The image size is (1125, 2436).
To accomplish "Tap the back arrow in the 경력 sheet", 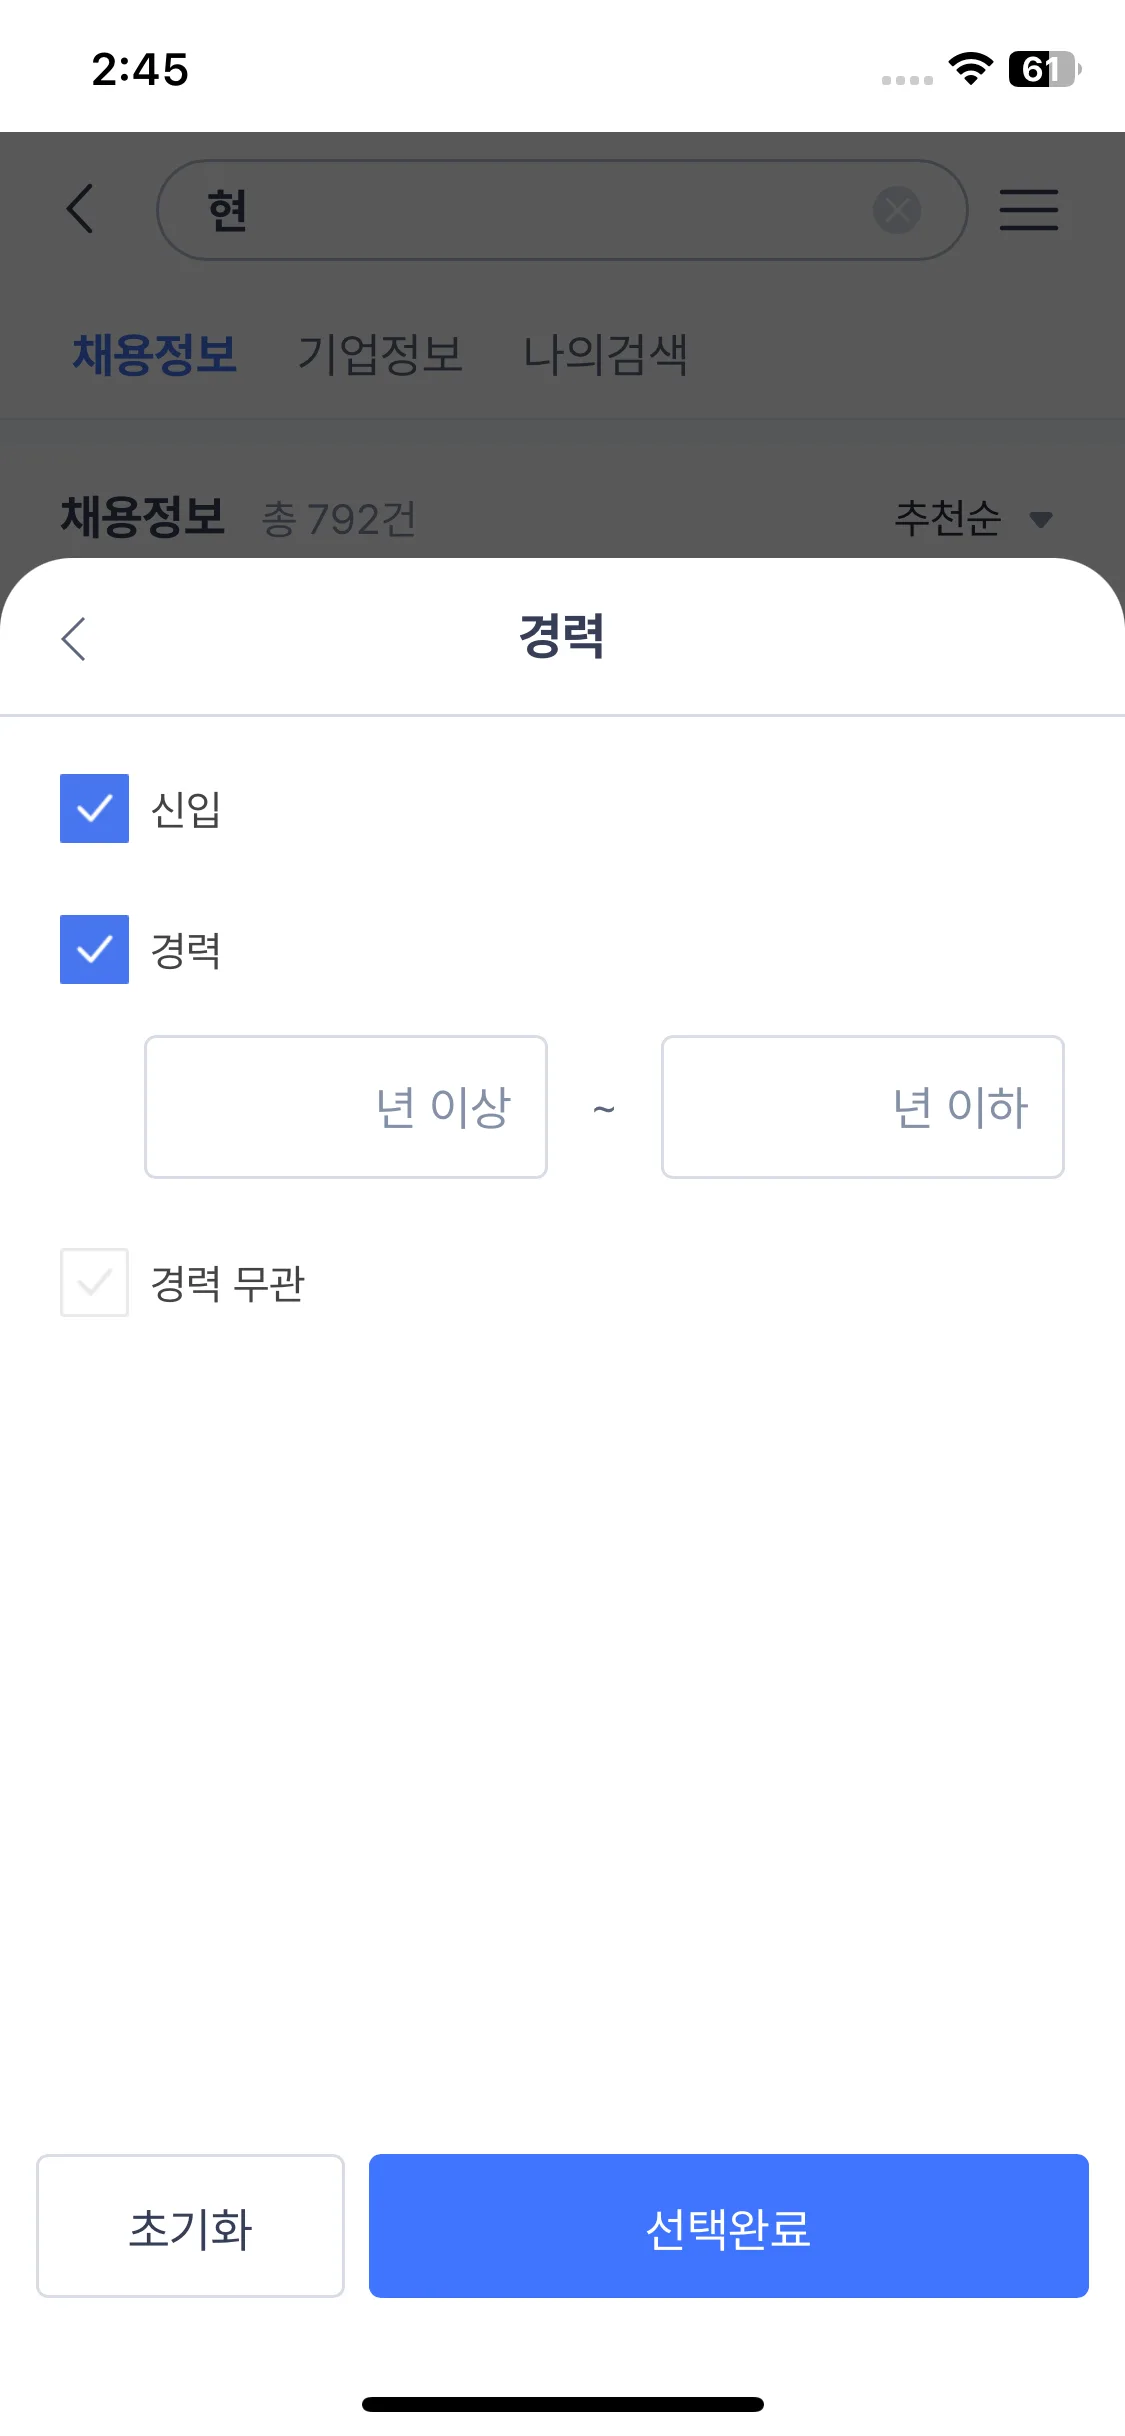I will coord(75,638).
